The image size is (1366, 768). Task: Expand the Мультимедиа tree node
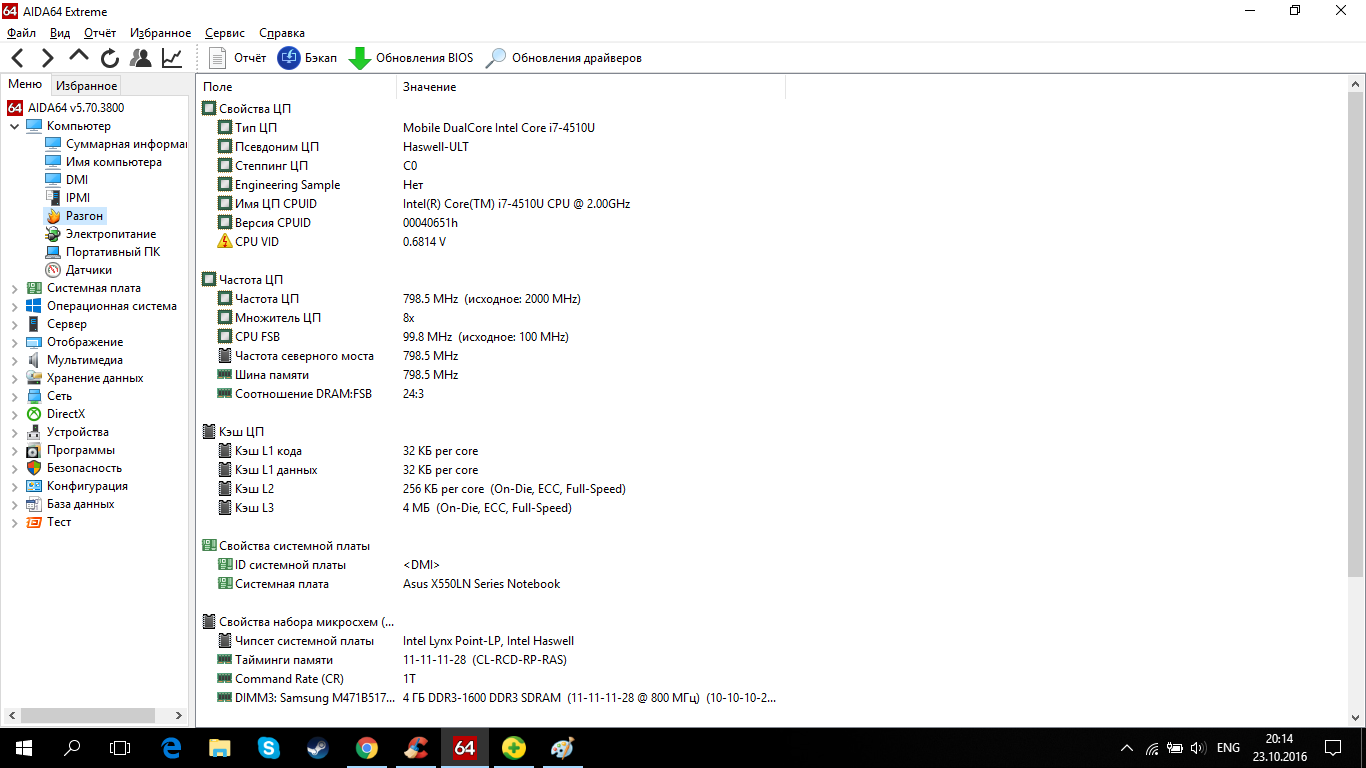14,360
